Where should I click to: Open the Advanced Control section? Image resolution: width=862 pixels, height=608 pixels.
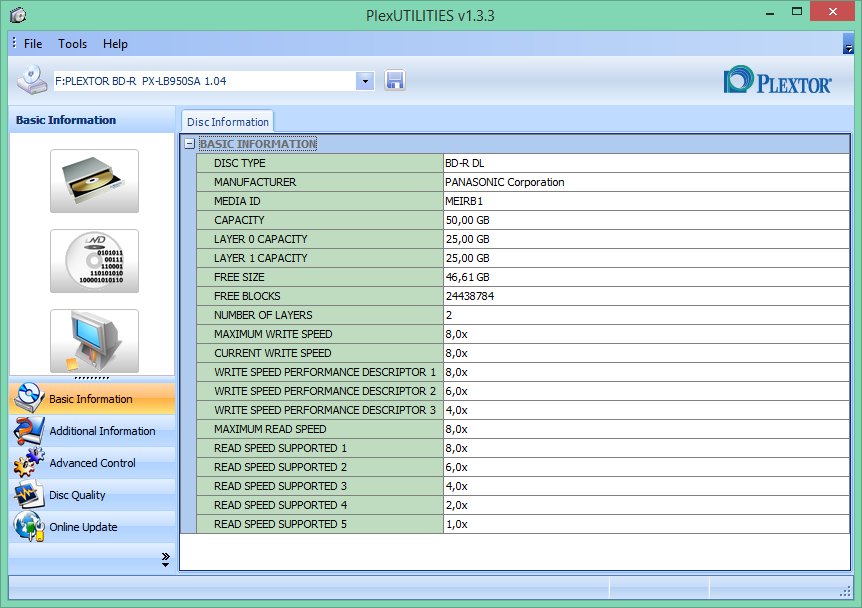click(92, 463)
